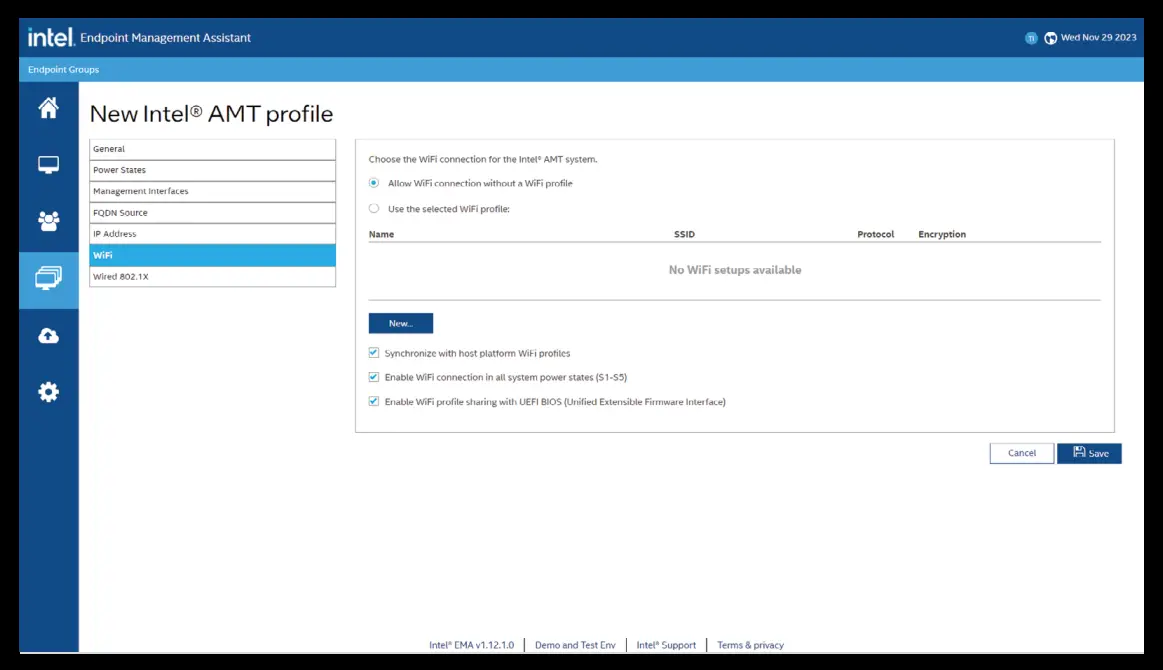Click the Endpoint Groups breadcrumb

pos(63,70)
